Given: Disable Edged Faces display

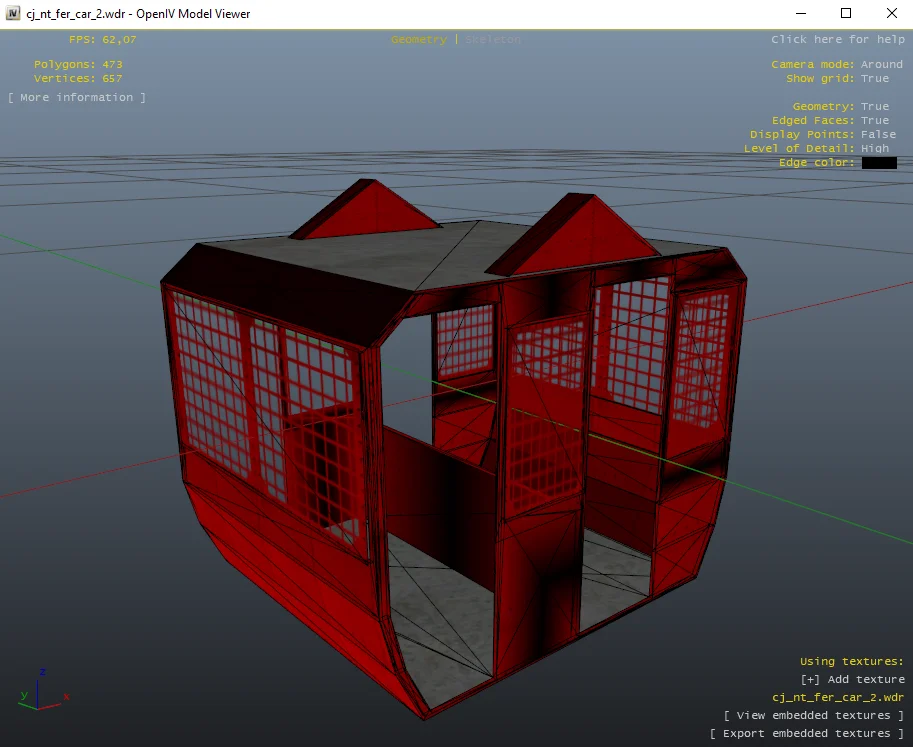Looking at the screenshot, I should tap(874, 121).
